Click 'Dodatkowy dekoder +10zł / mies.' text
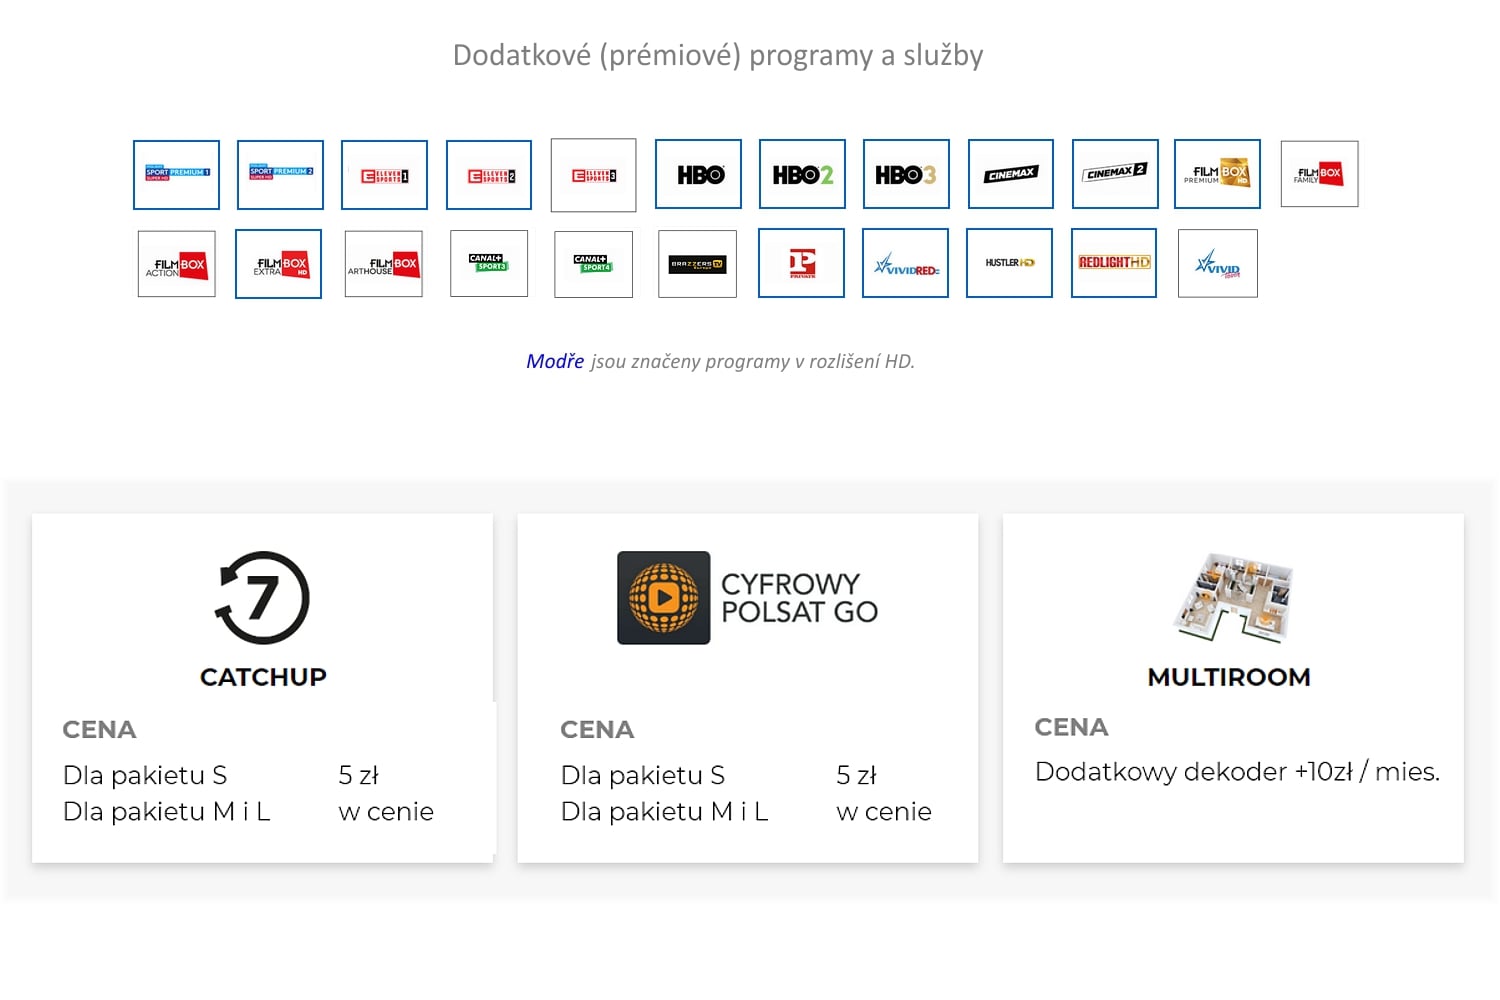The width and height of the screenshot is (1500, 1000). coord(1237,772)
